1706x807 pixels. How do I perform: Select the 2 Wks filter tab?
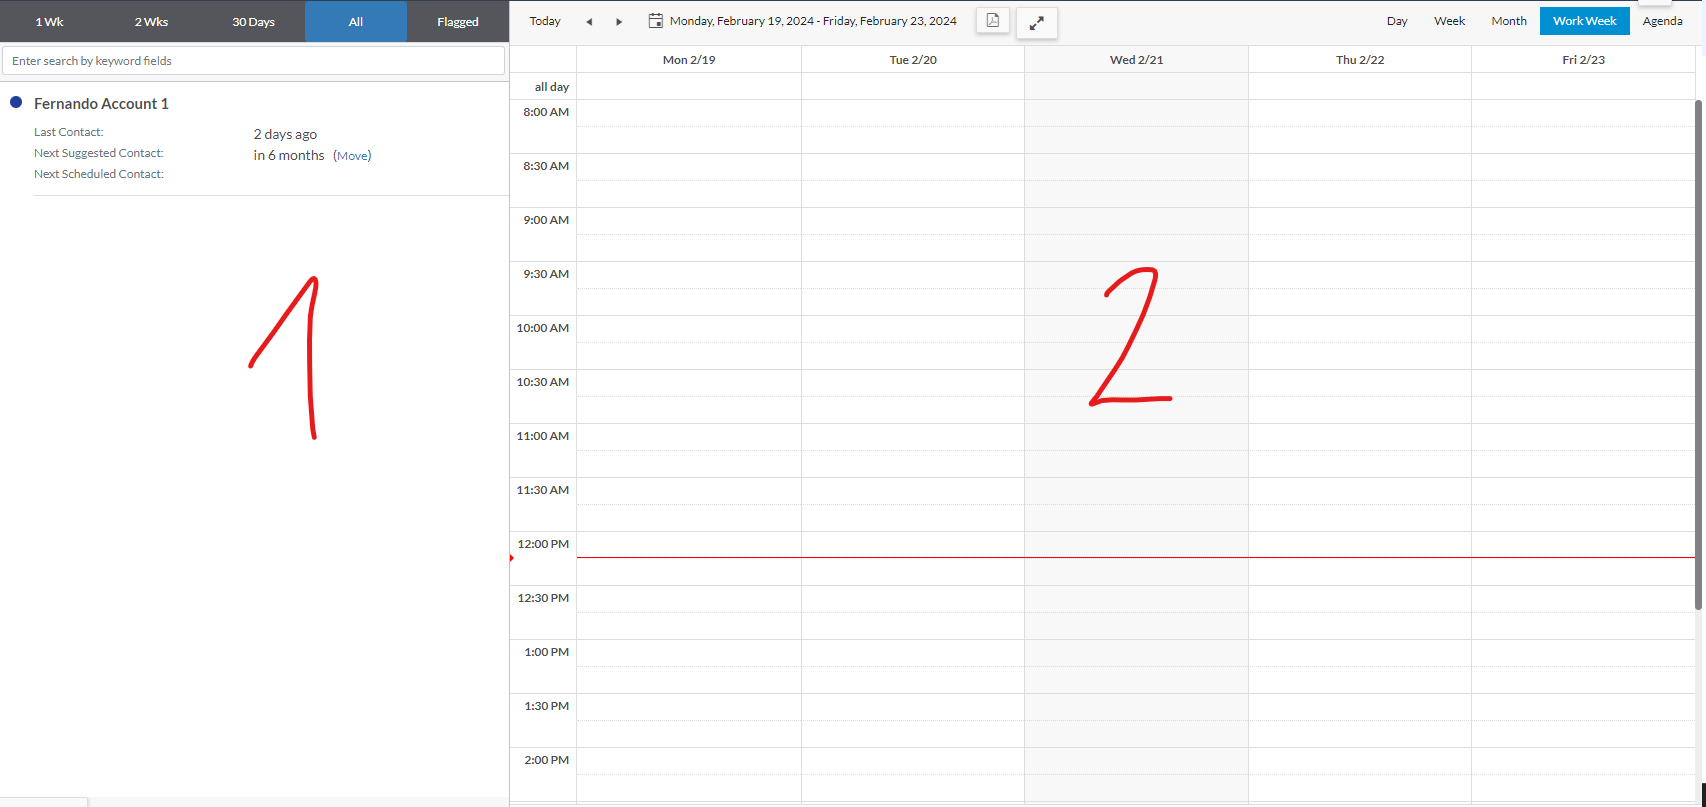152,22
